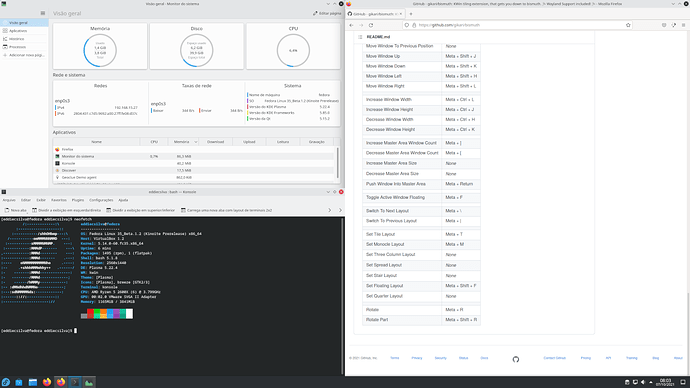Screen dimensions: 690x388
Task: Split Konsole view esquerda/direita
Action: click(x=66, y=210)
